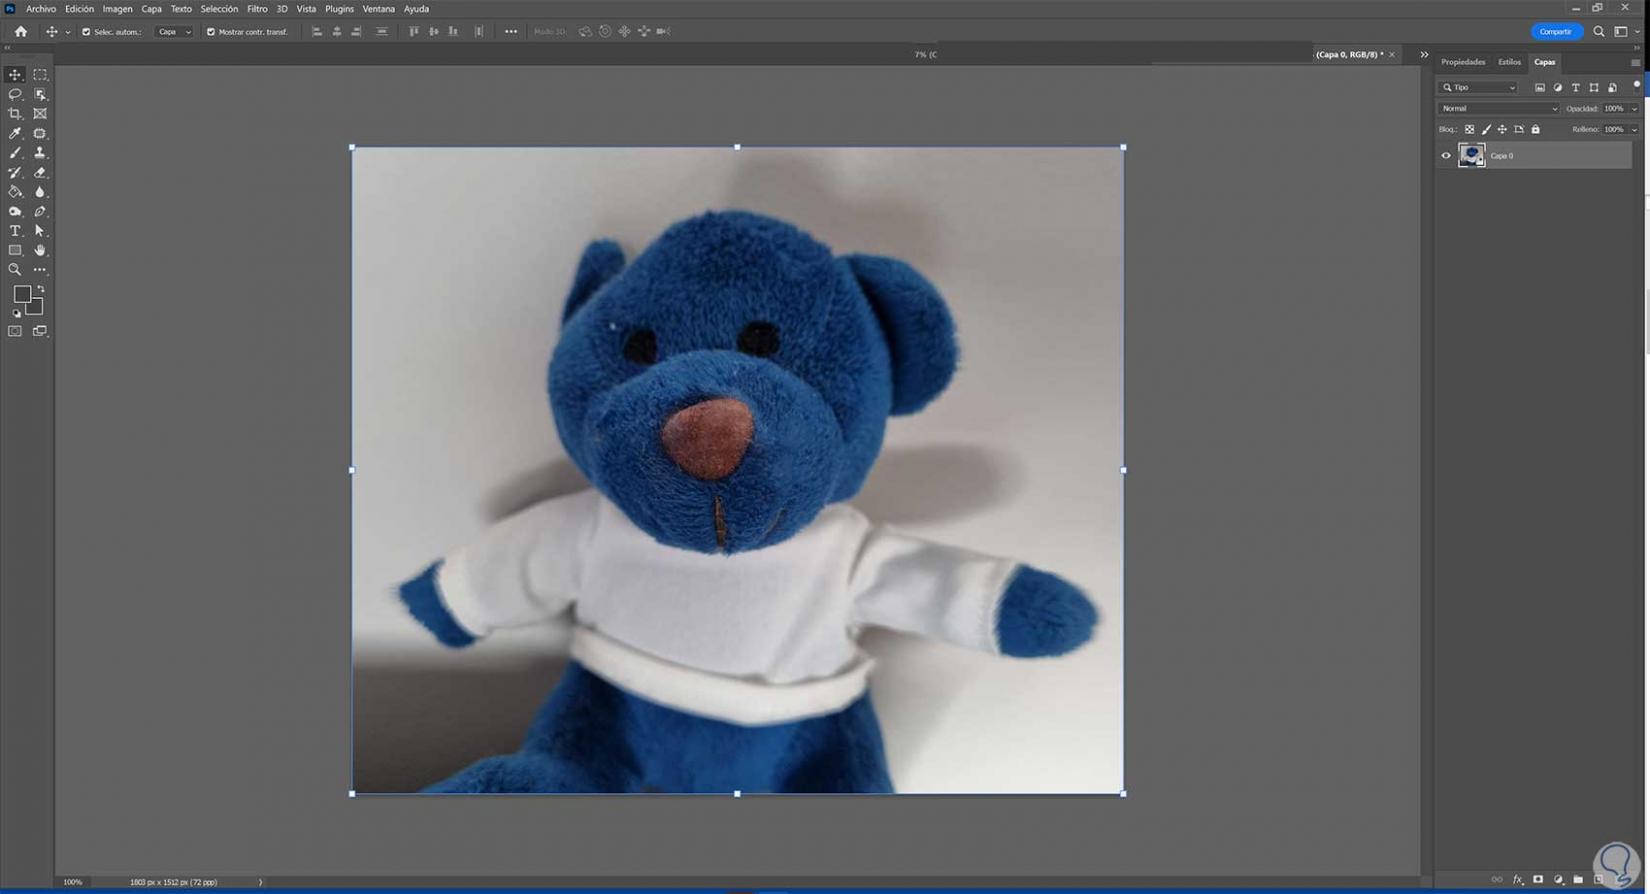Create new fill or adjustment layer
The image size is (1650, 894).
[1558, 880]
